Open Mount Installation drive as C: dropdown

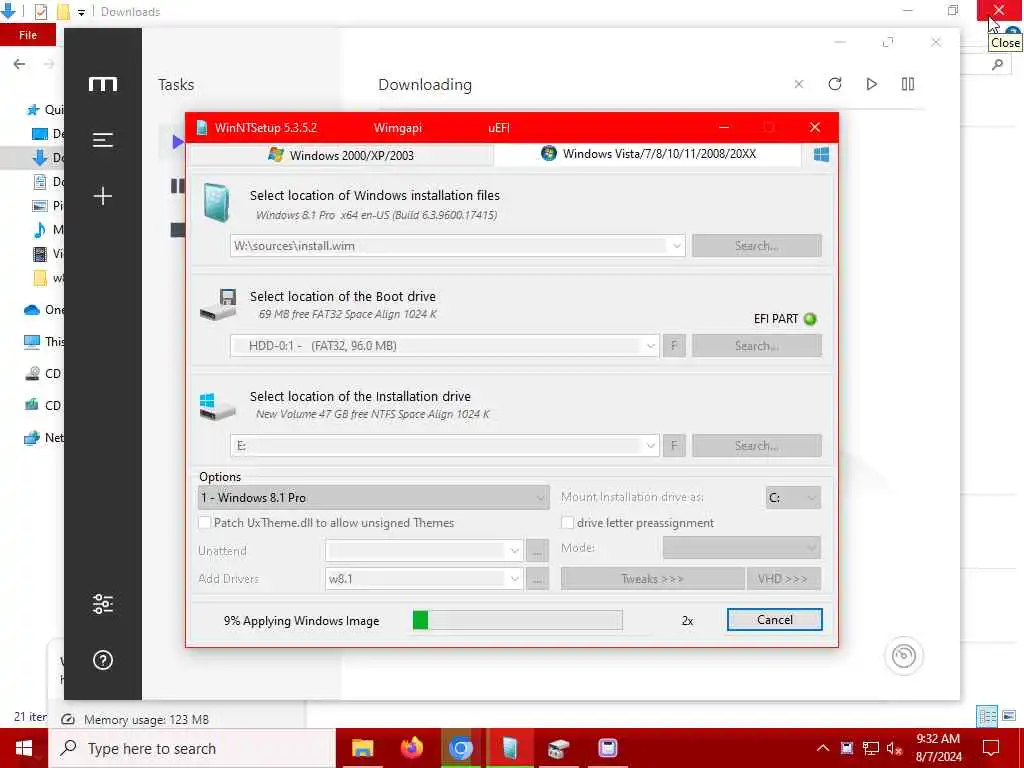793,498
